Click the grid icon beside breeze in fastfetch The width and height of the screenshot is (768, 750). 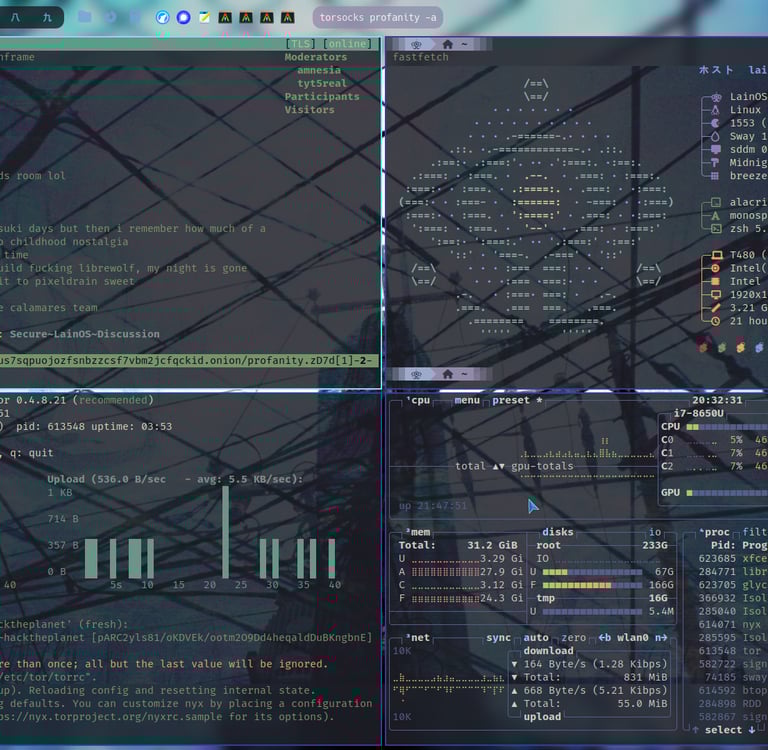(x=716, y=176)
